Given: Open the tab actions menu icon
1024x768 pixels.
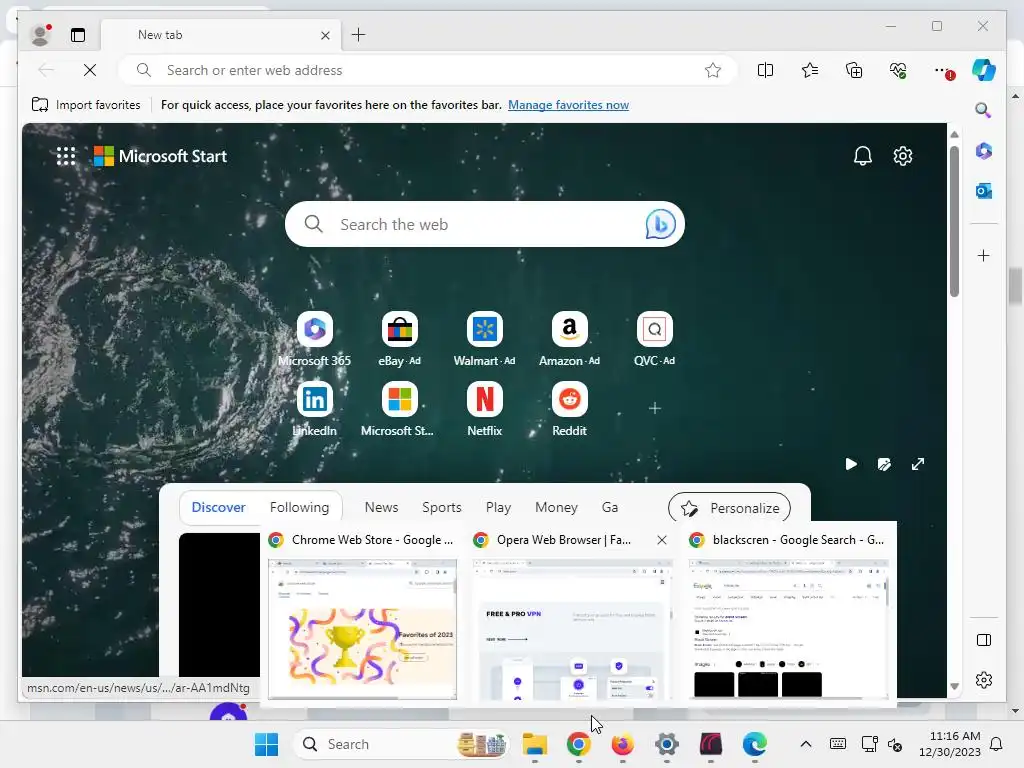Looking at the screenshot, I should [x=78, y=35].
